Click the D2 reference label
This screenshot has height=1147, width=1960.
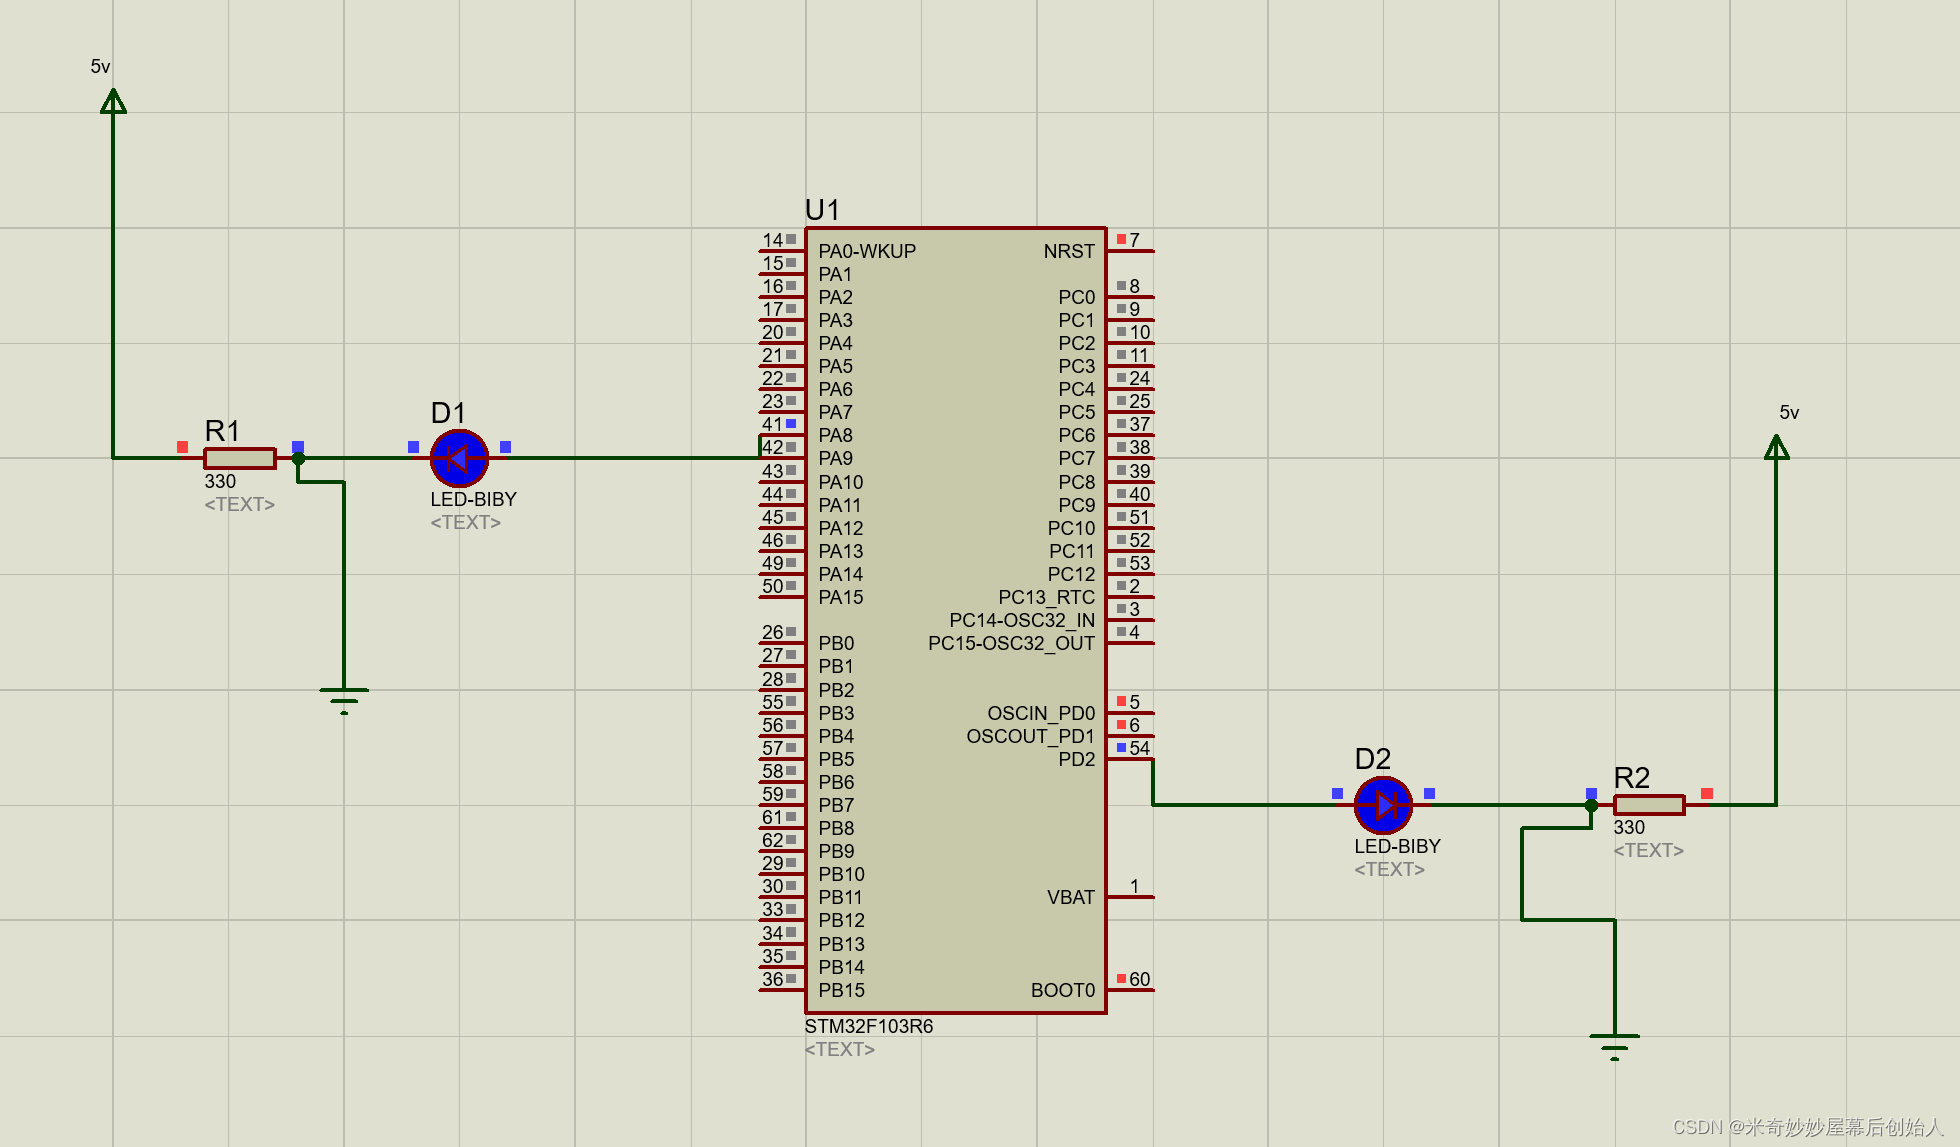(1373, 759)
